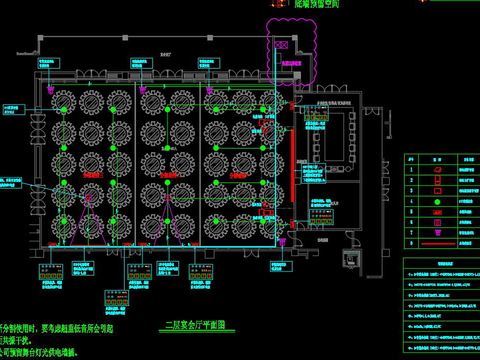480x360 pixels.
Task: Select the red line sample in legend row 8
Action: 438,244
